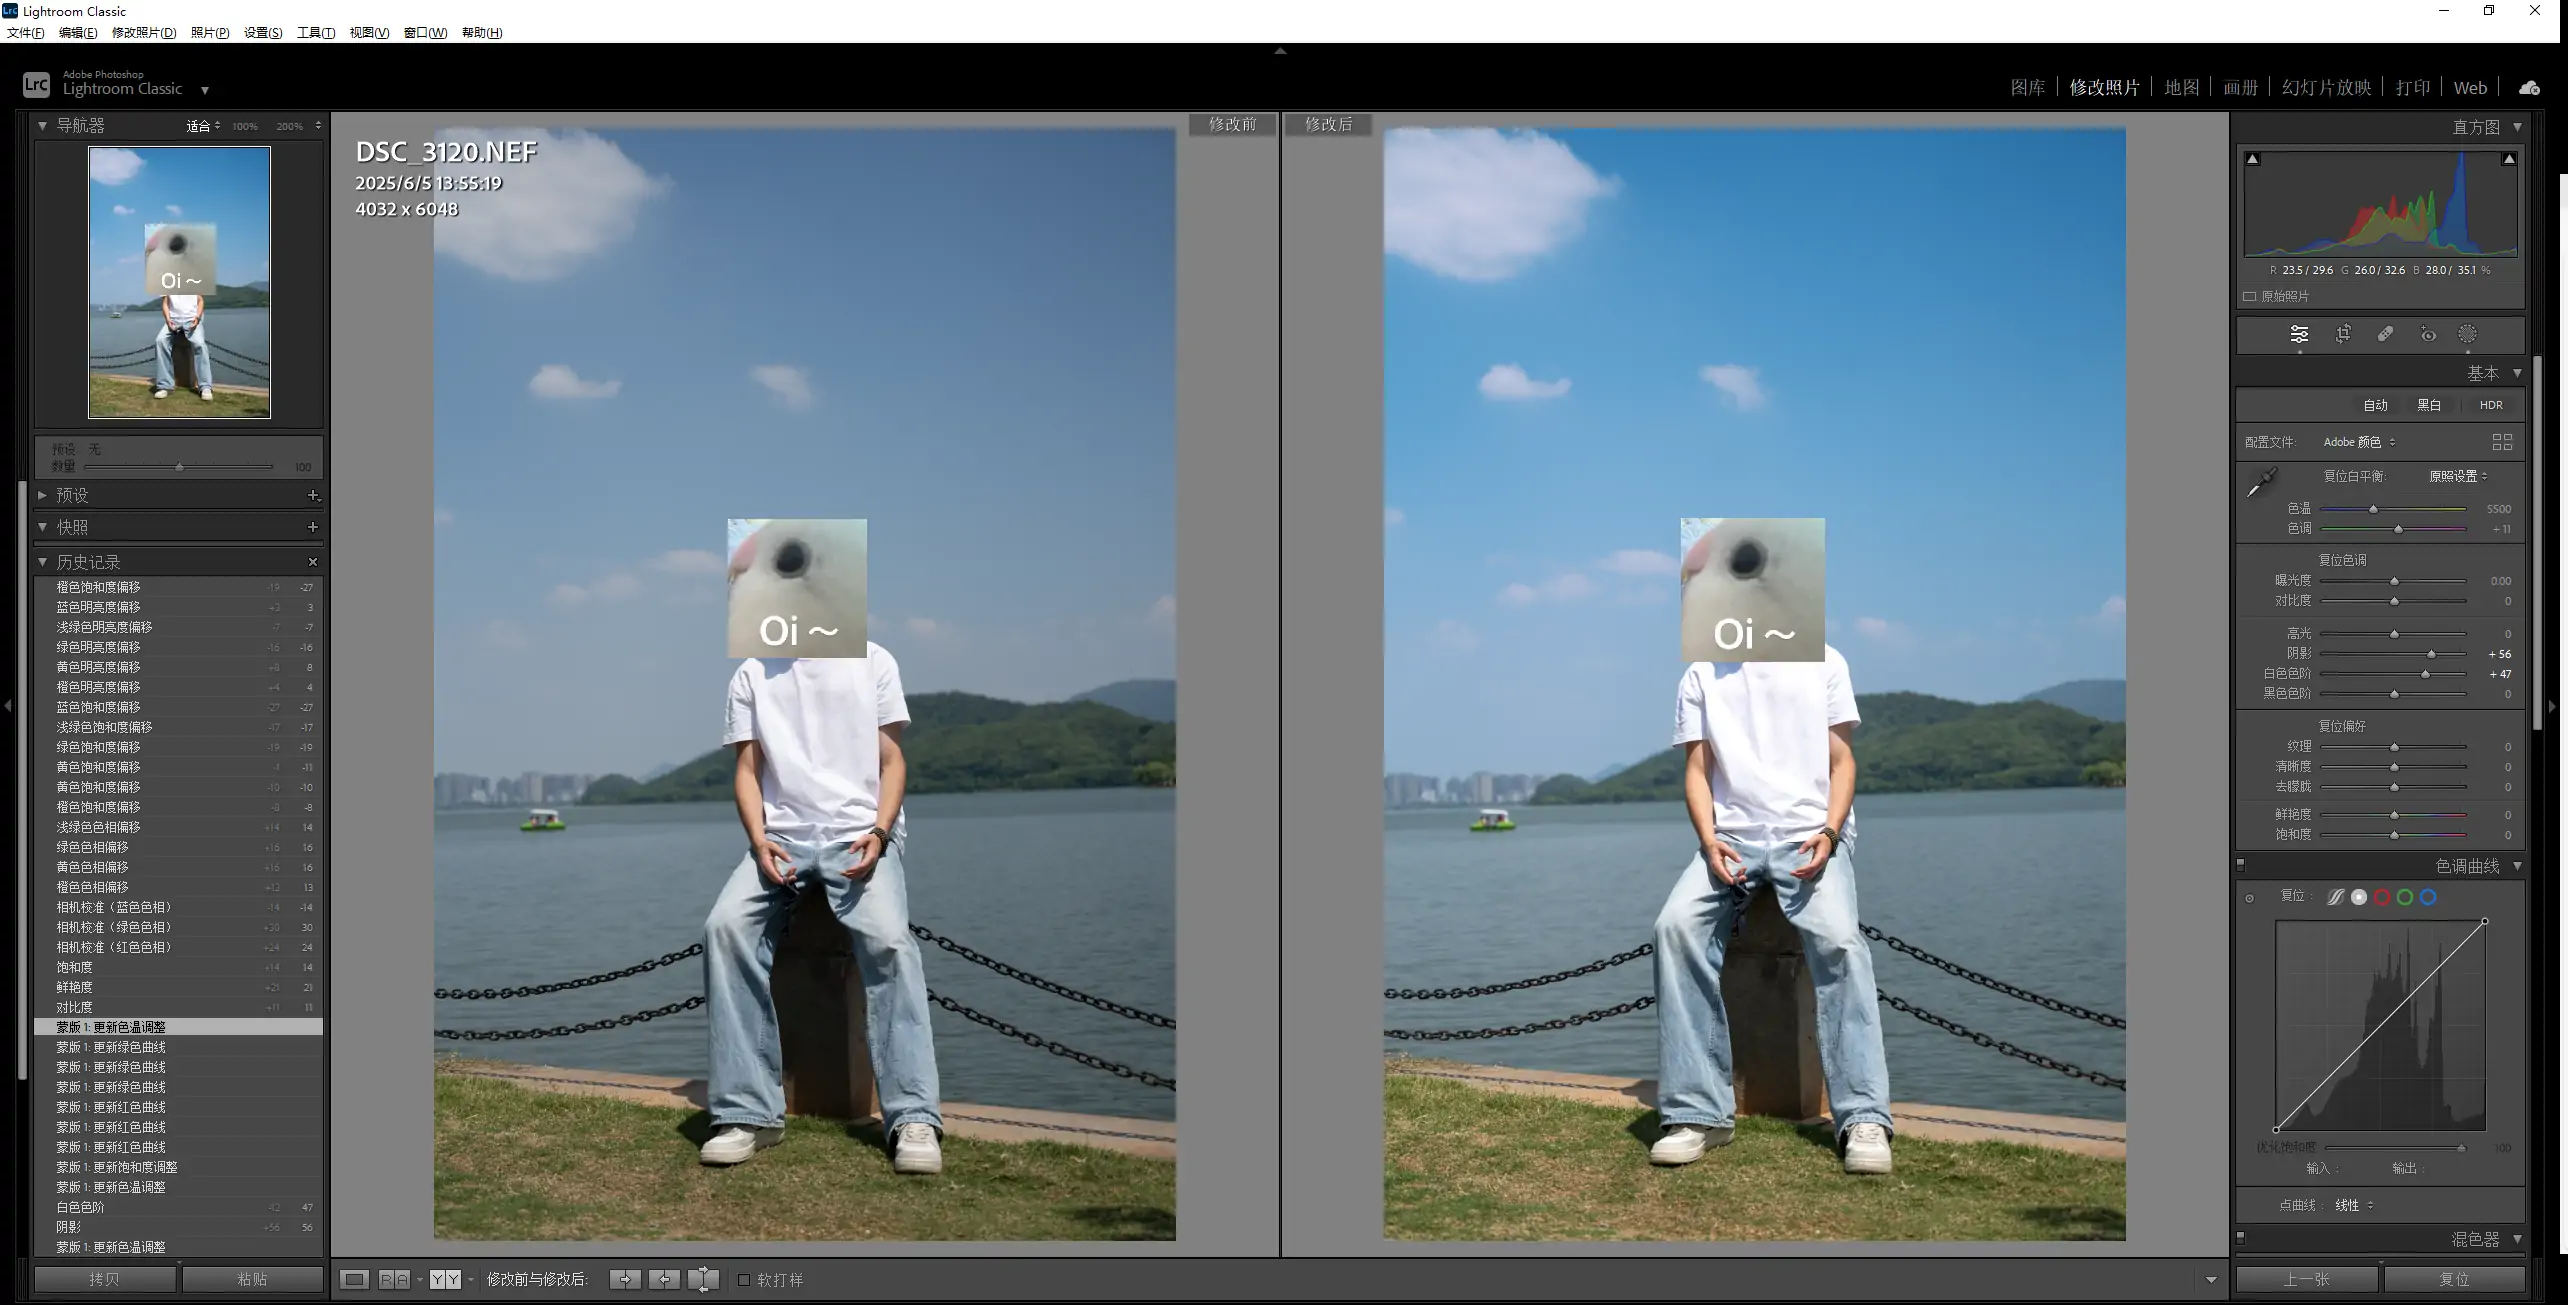Open the 配置文件 Adobe 颜色 dropdown

pyautogui.click(x=2359, y=442)
